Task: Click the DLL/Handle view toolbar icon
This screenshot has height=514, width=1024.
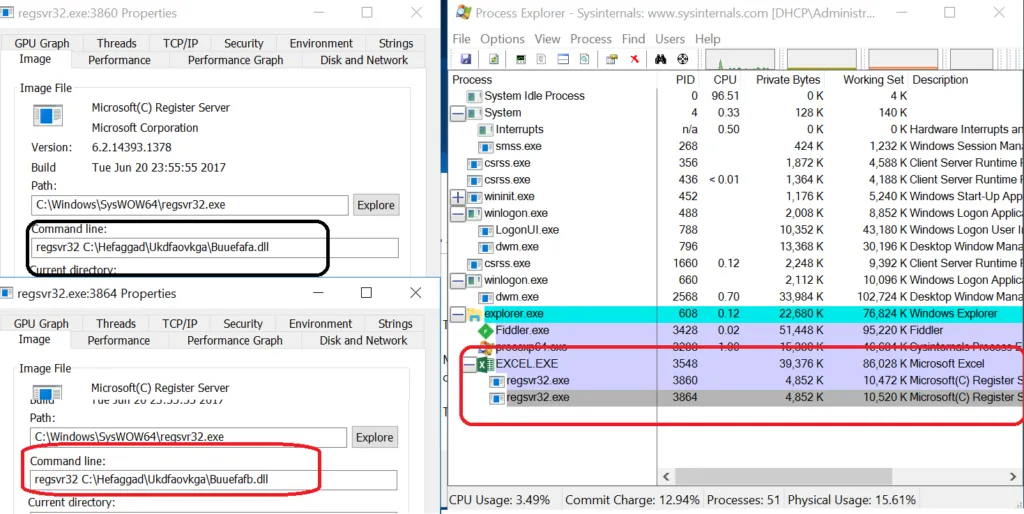Action: click(584, 59)
